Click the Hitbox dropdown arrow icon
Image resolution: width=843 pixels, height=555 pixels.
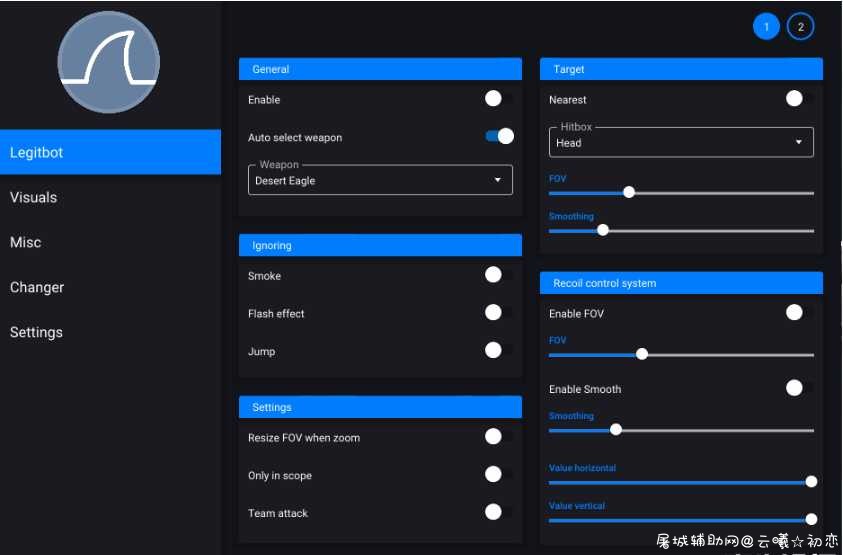pos(799,142)
